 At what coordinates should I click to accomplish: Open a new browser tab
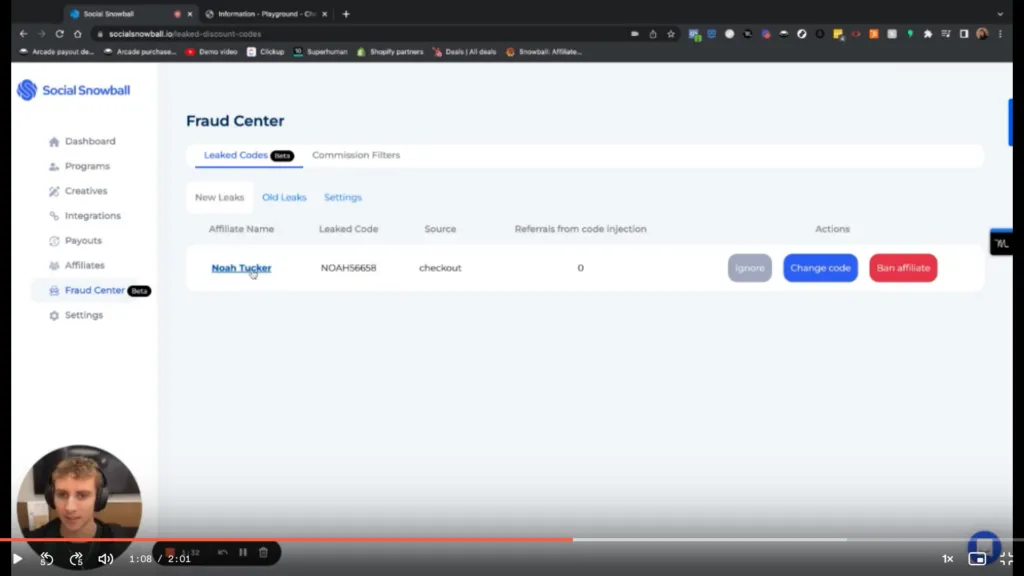(346, 14)
